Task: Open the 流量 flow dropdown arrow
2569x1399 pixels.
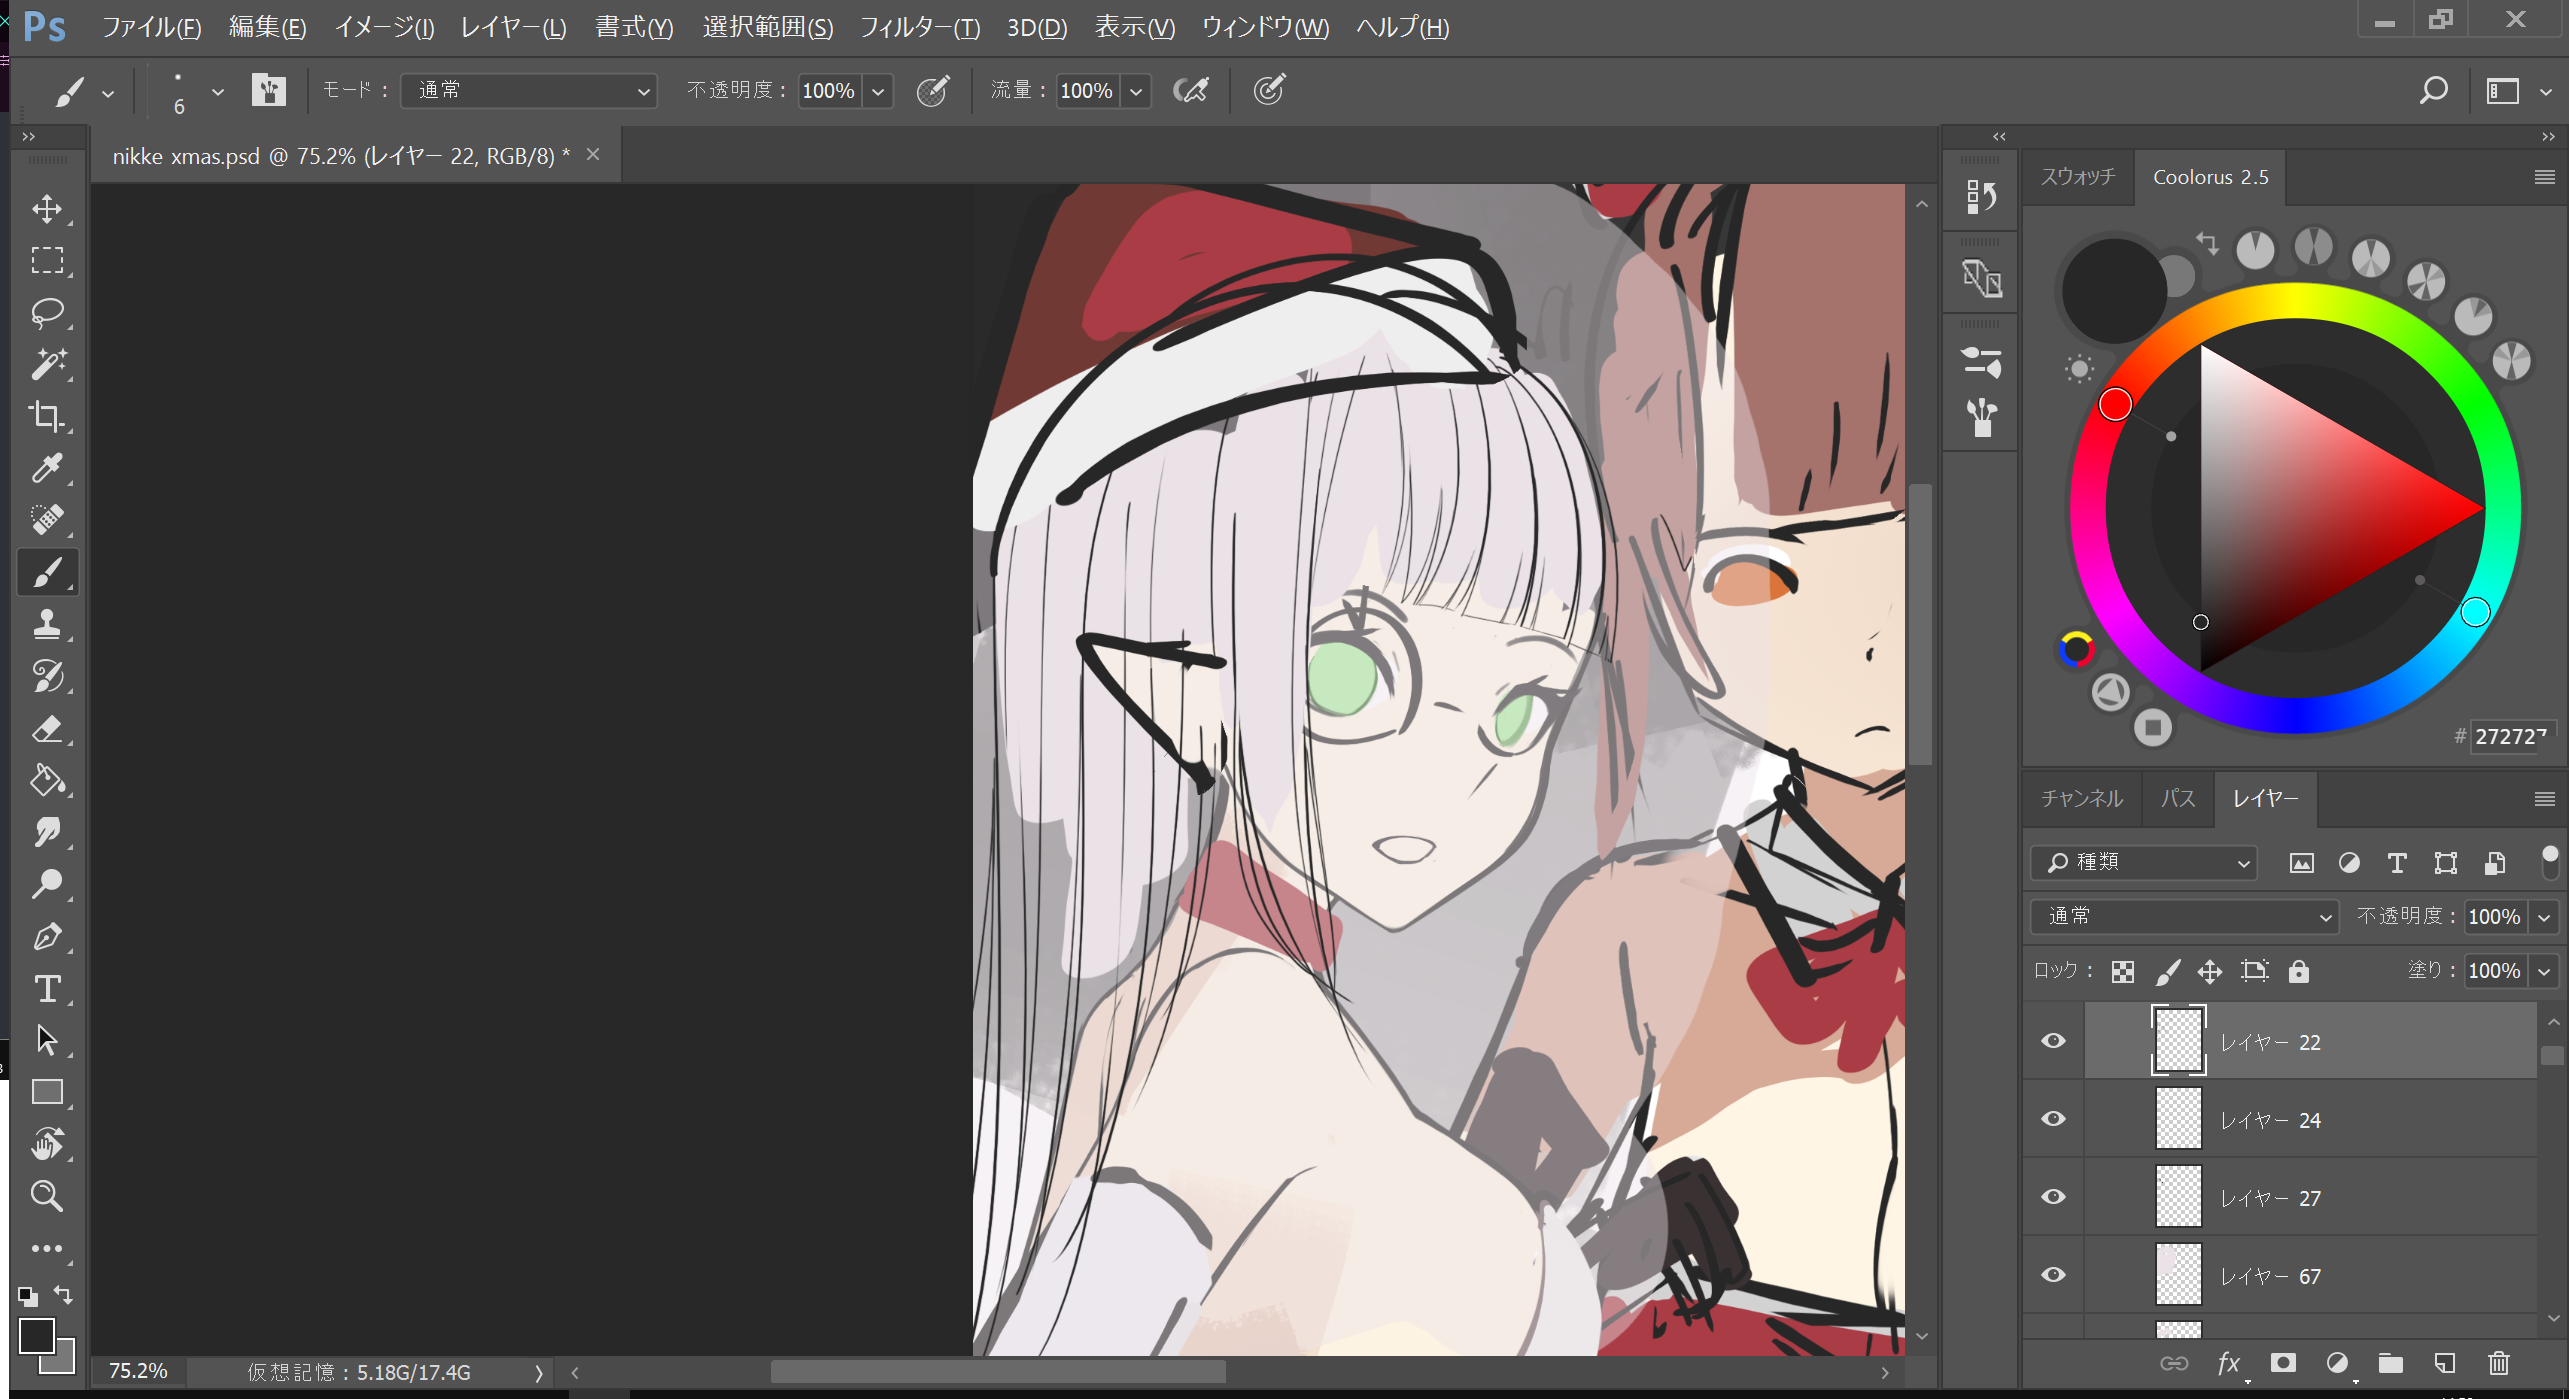Action: (1135, 91)
